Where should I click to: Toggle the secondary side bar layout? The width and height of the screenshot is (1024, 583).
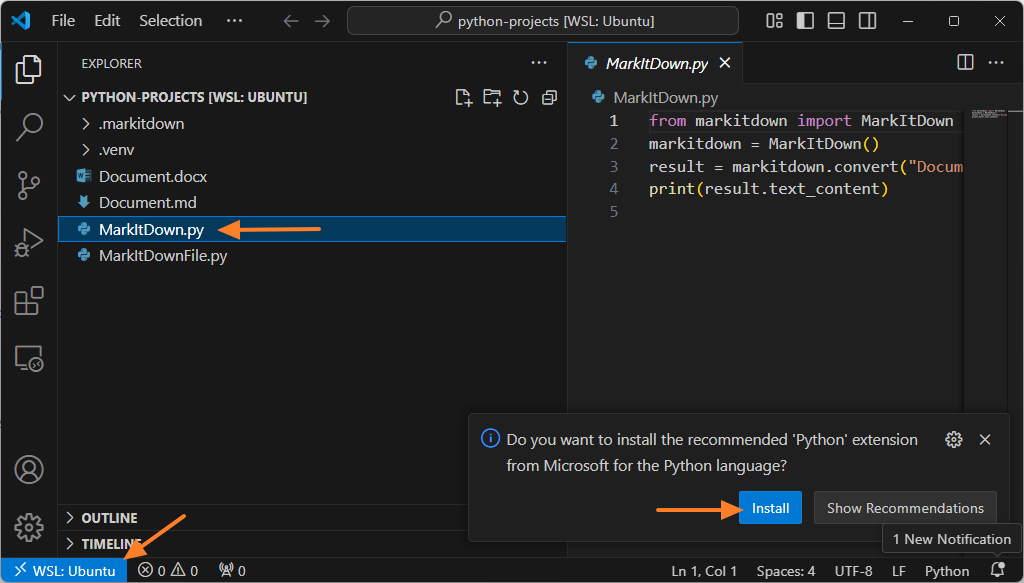coord(868,21)
